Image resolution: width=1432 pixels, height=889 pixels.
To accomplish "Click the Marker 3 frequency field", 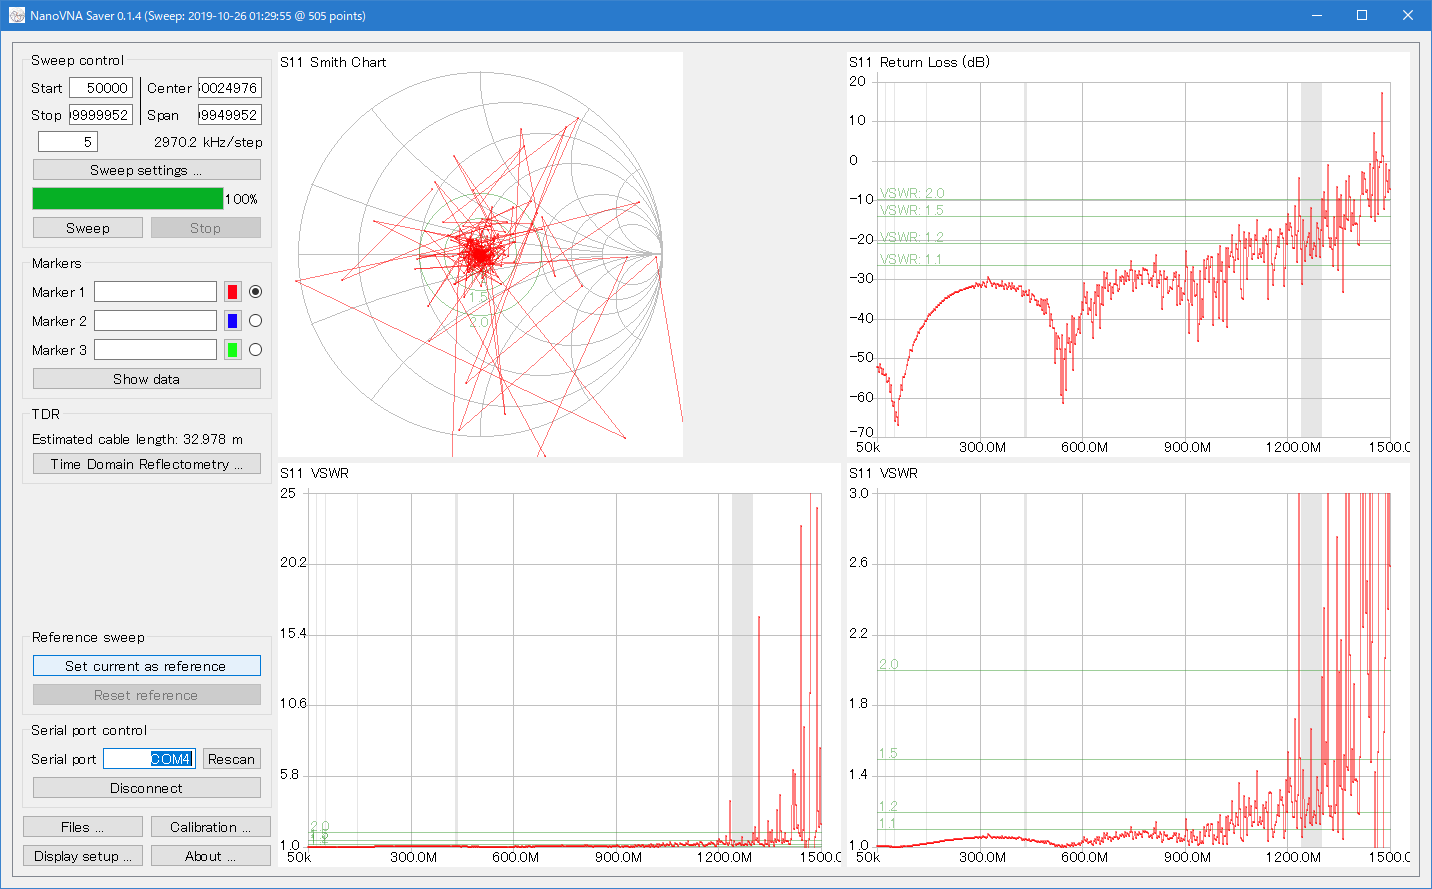I will point(155,350).
